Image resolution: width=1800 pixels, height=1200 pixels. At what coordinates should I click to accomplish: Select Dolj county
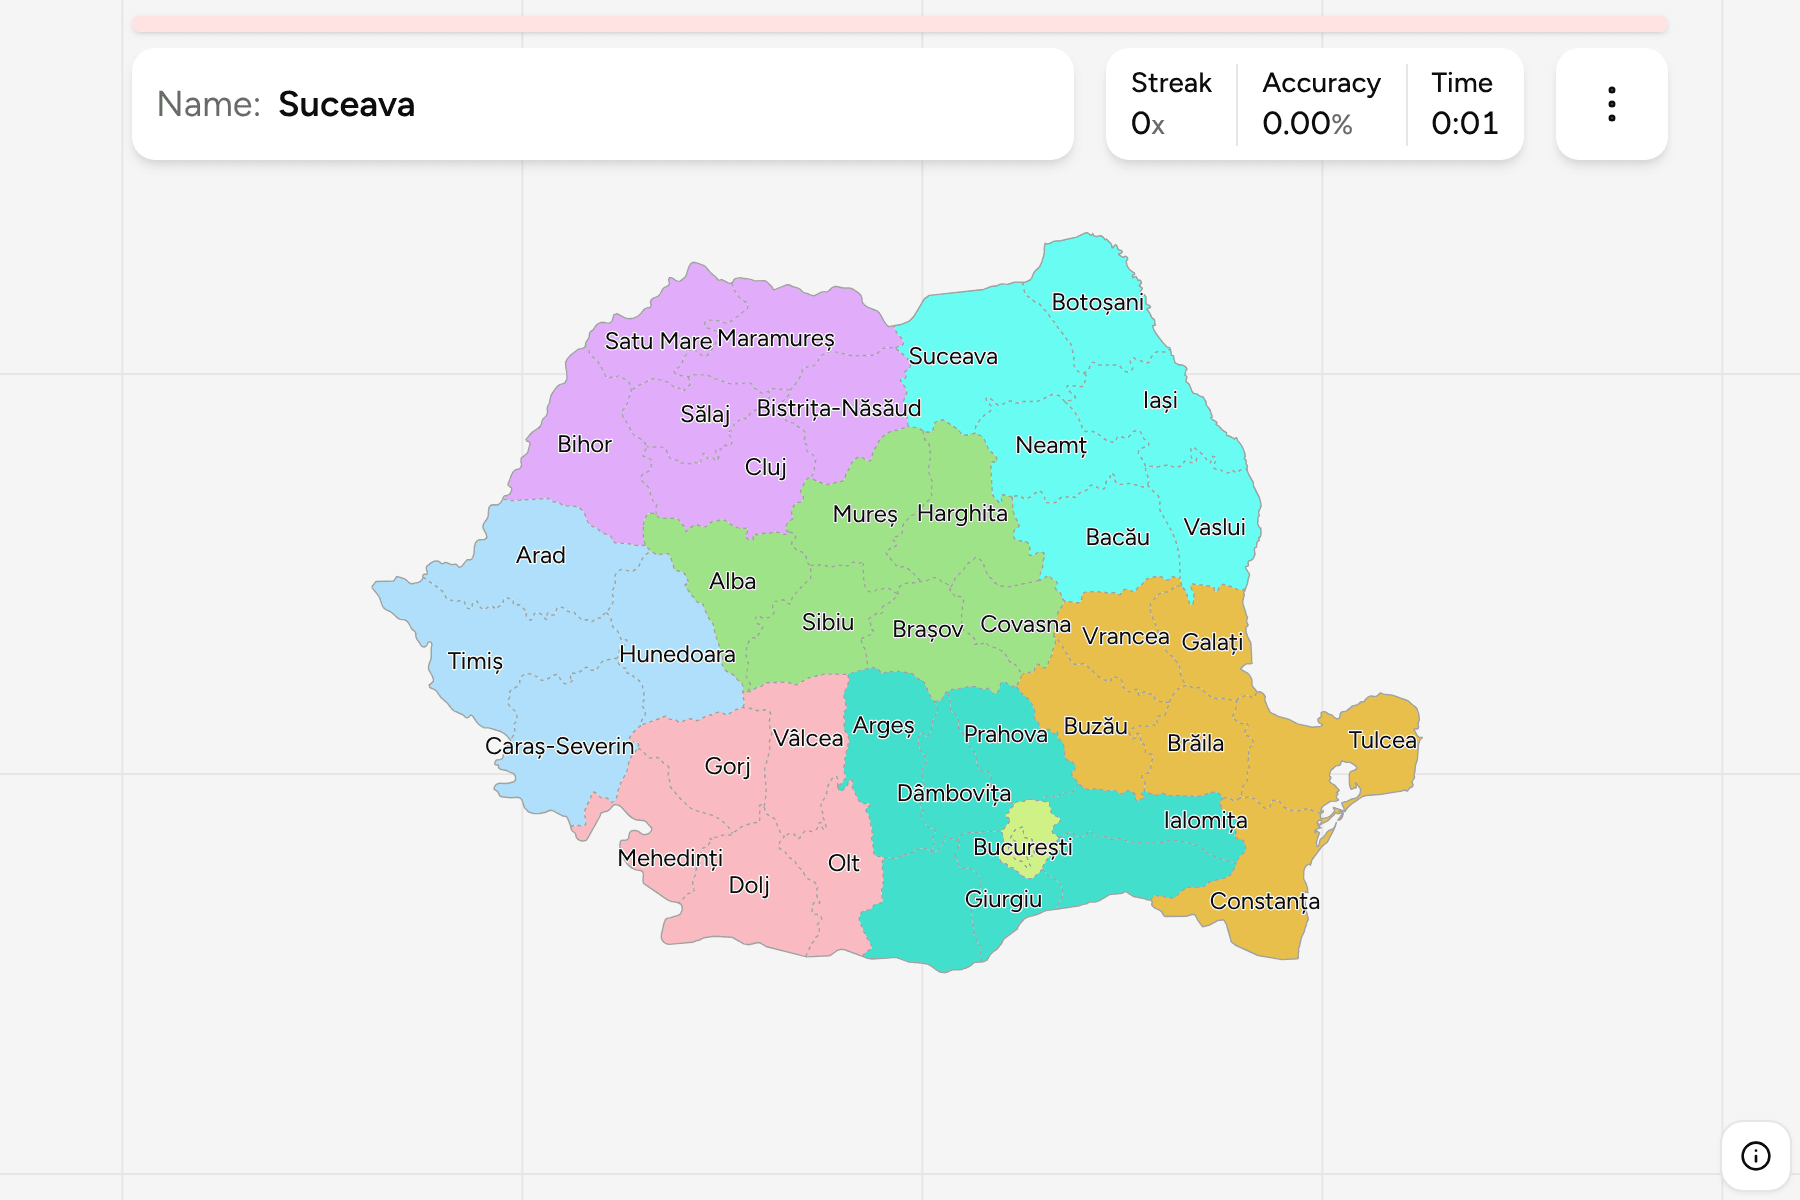(749, 885)
